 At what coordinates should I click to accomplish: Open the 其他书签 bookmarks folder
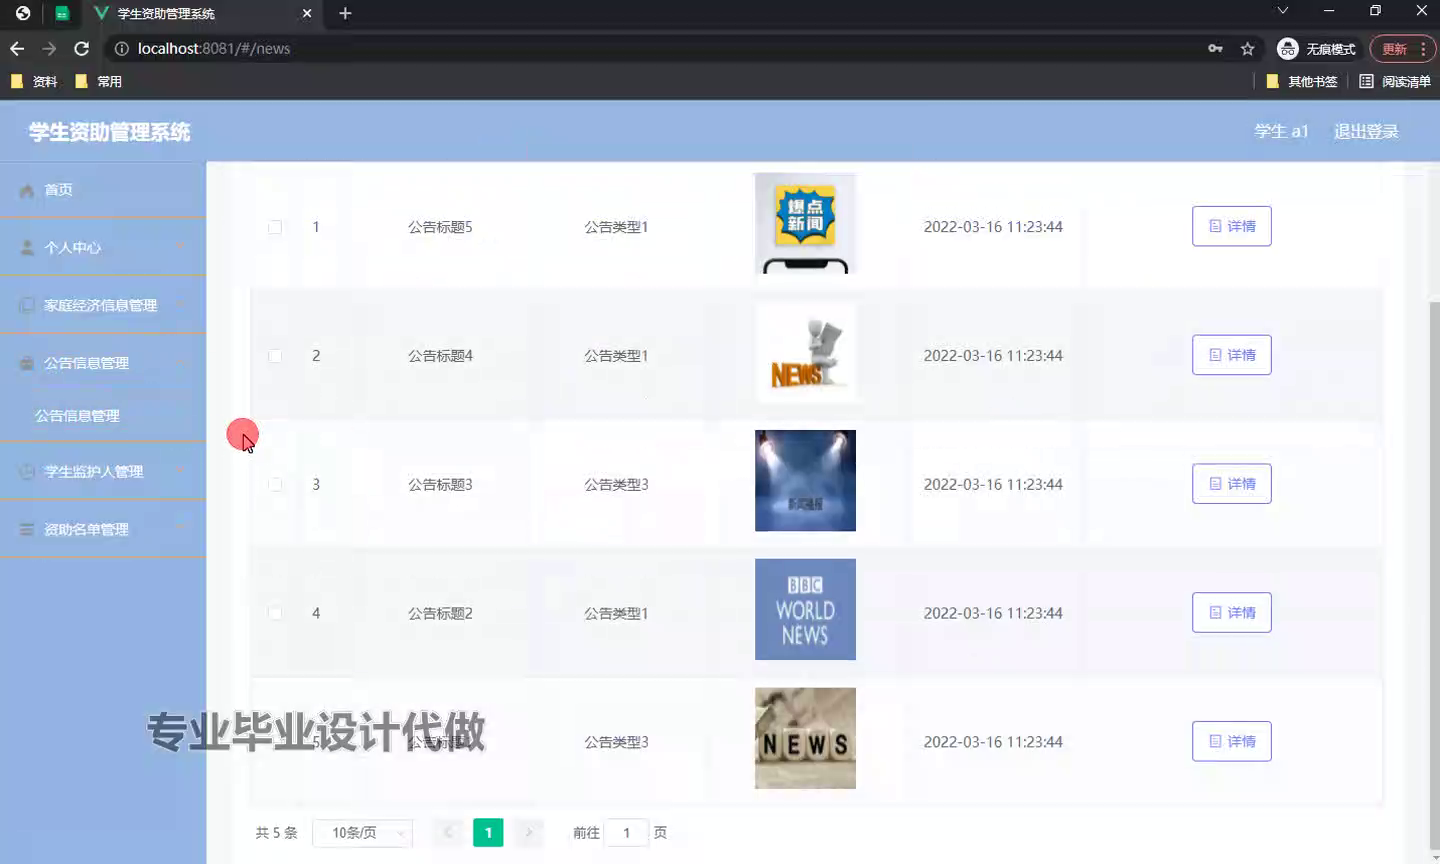point(1302,81)
